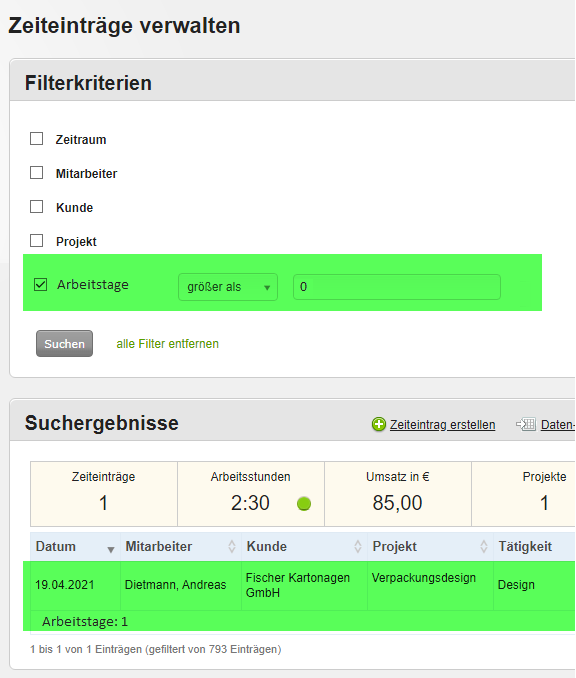
Task: Click the sort arrow in Datum column
Action: [111, 550]
